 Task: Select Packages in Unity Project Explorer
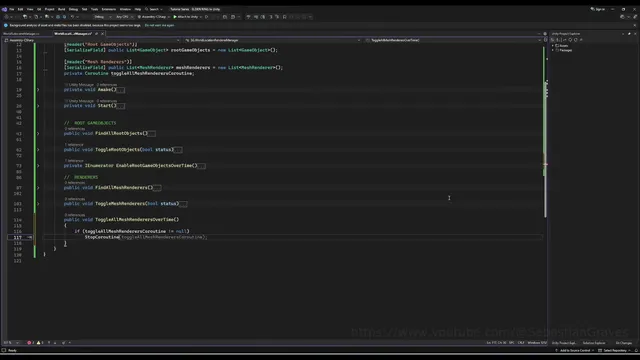tap(565, 50)
